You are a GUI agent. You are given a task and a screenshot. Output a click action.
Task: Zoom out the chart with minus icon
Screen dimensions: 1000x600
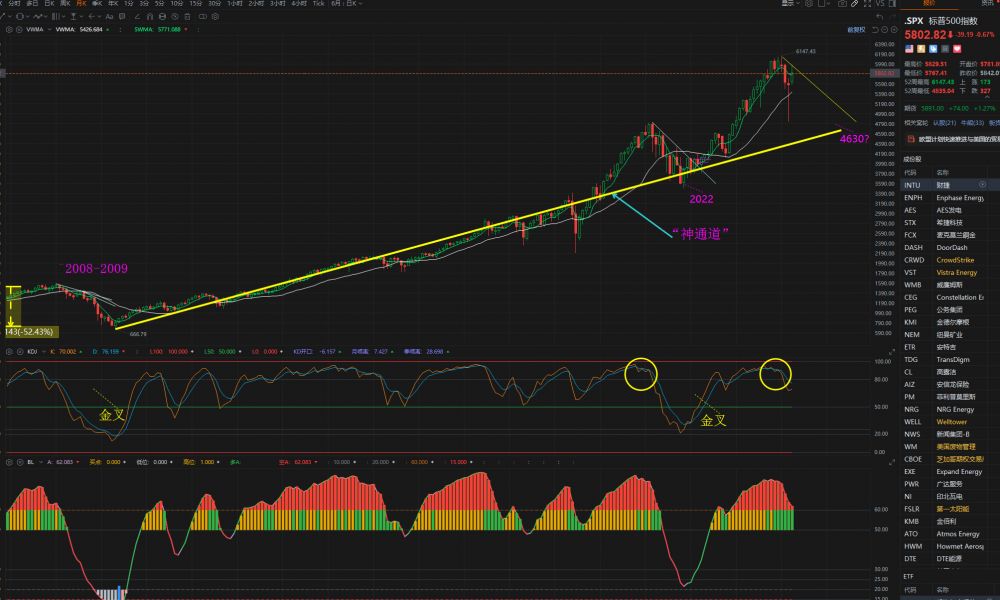[x=885, y=29]
